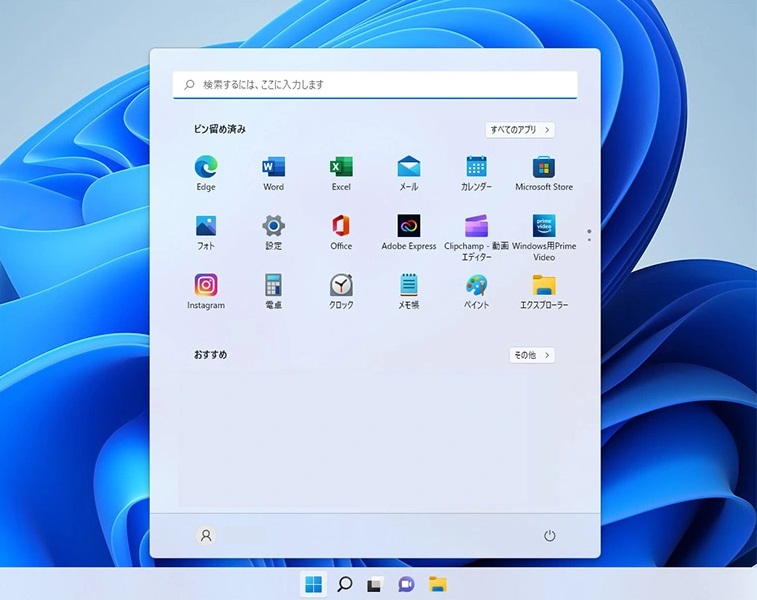Image resolution: width=757 pixels, height=600 pixels.
Task: Launch Chat from the taskbar
Action: tap(407, 584)
